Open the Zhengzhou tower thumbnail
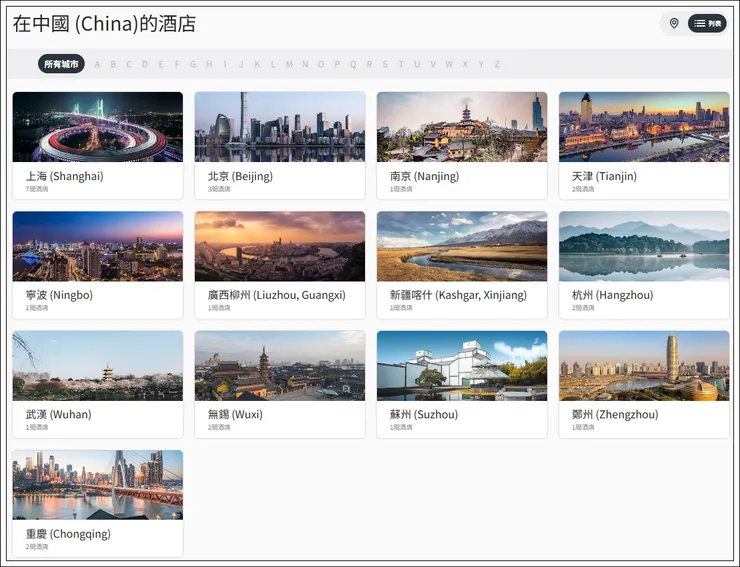This screenshot has height=567, width=740. pos(644,366)
